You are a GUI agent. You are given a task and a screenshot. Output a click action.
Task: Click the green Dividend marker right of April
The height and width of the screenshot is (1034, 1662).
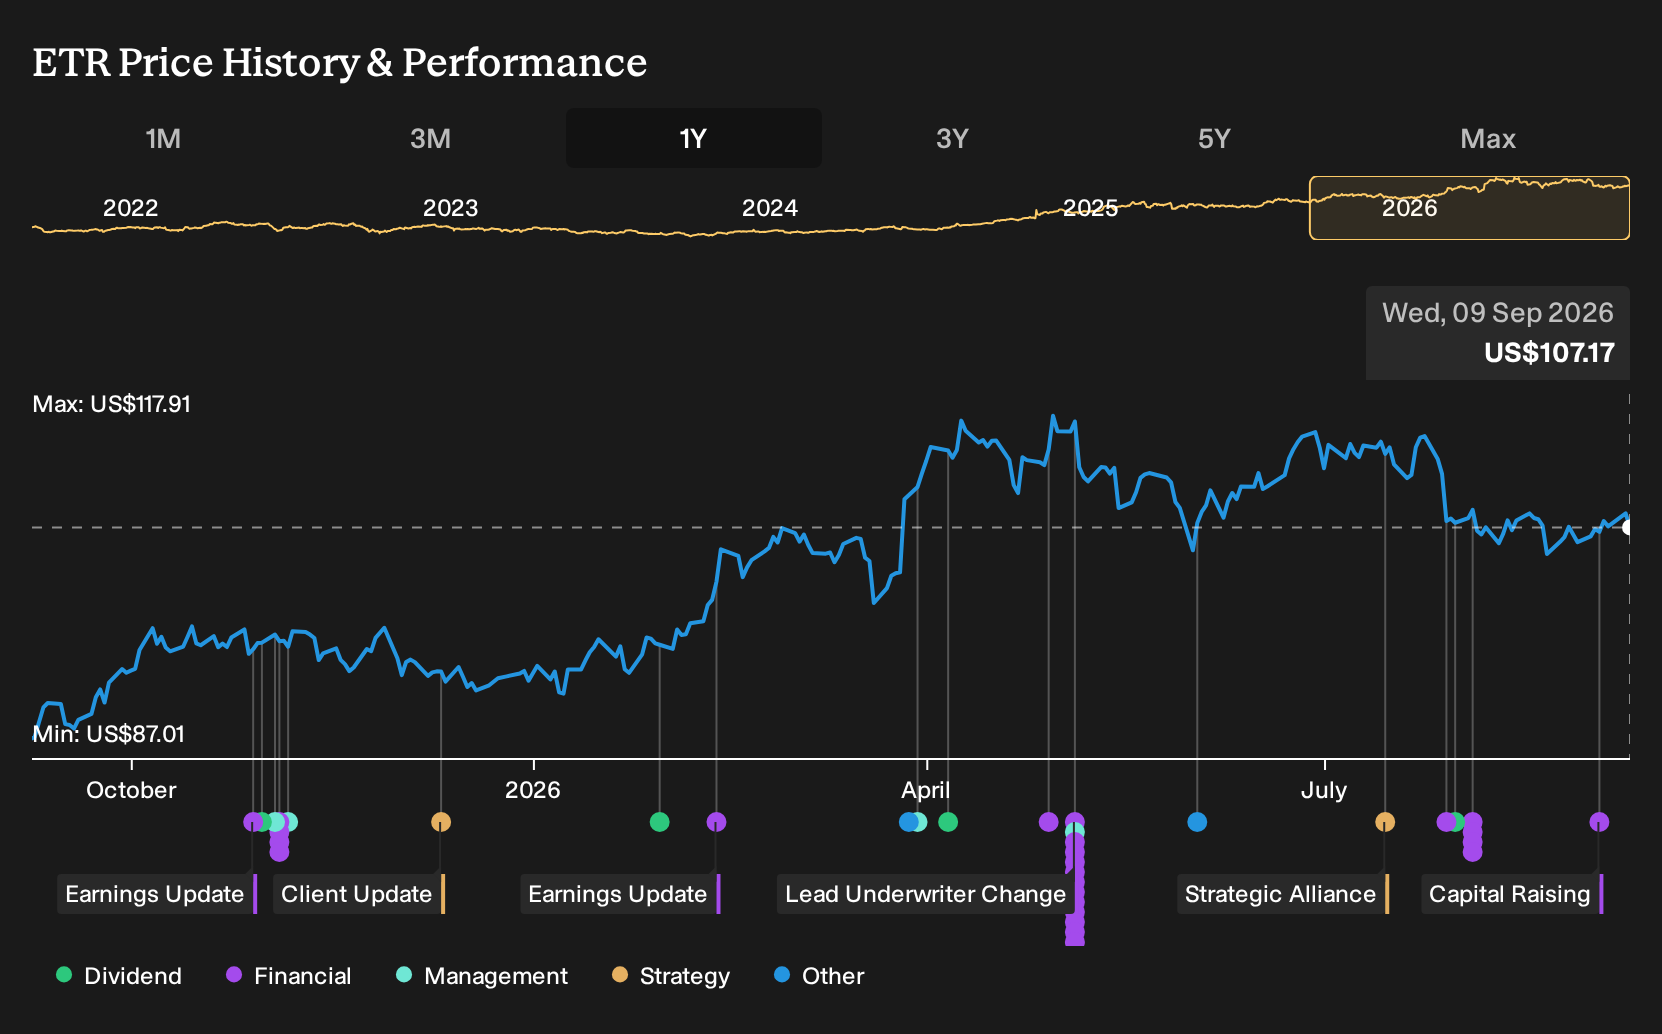click(x=948, y=822)
